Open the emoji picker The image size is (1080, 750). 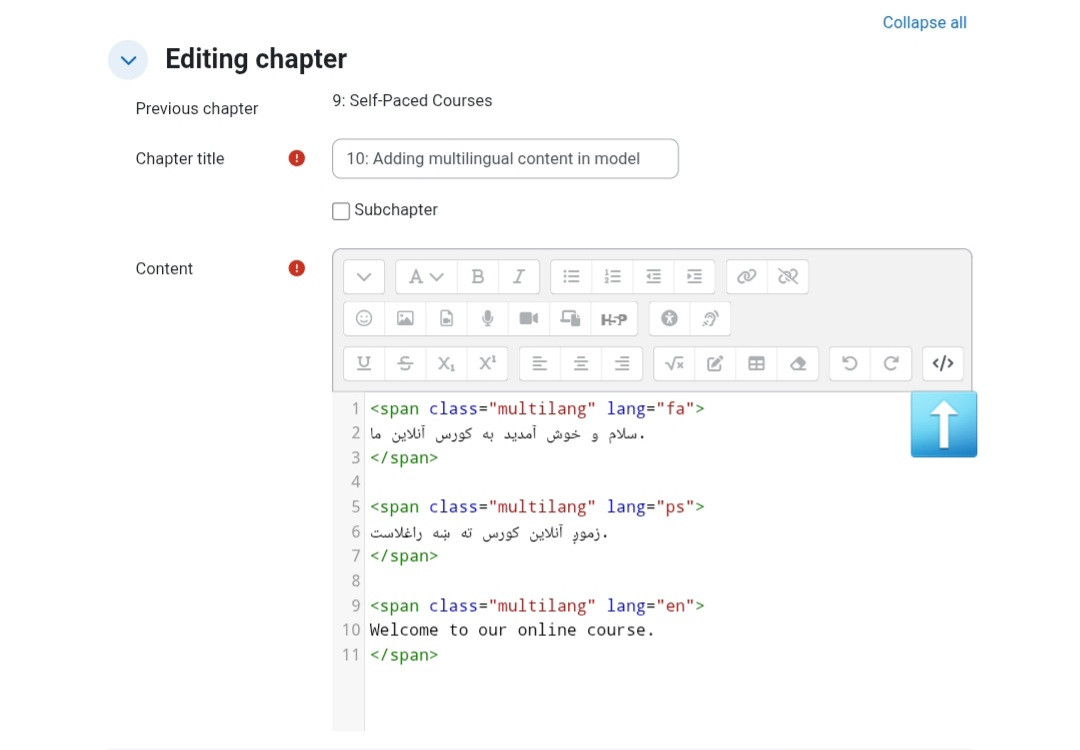(364, 318)
